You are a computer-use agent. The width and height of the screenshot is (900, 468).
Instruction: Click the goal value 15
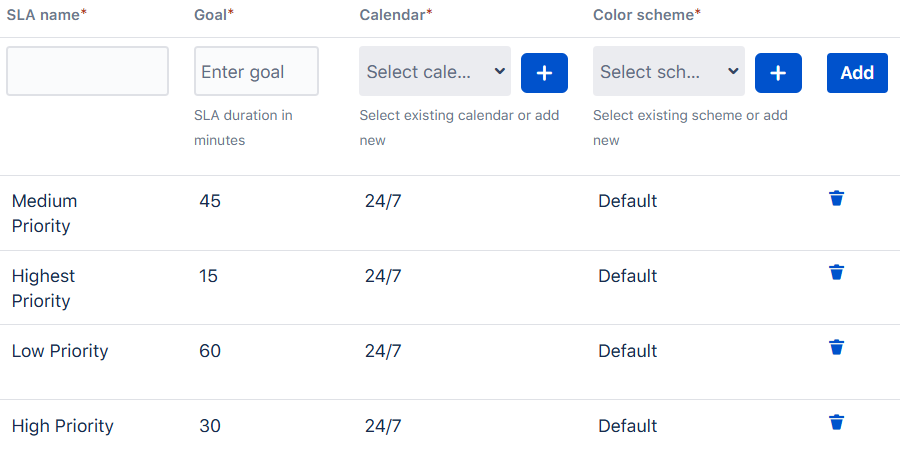coord(208,276)
